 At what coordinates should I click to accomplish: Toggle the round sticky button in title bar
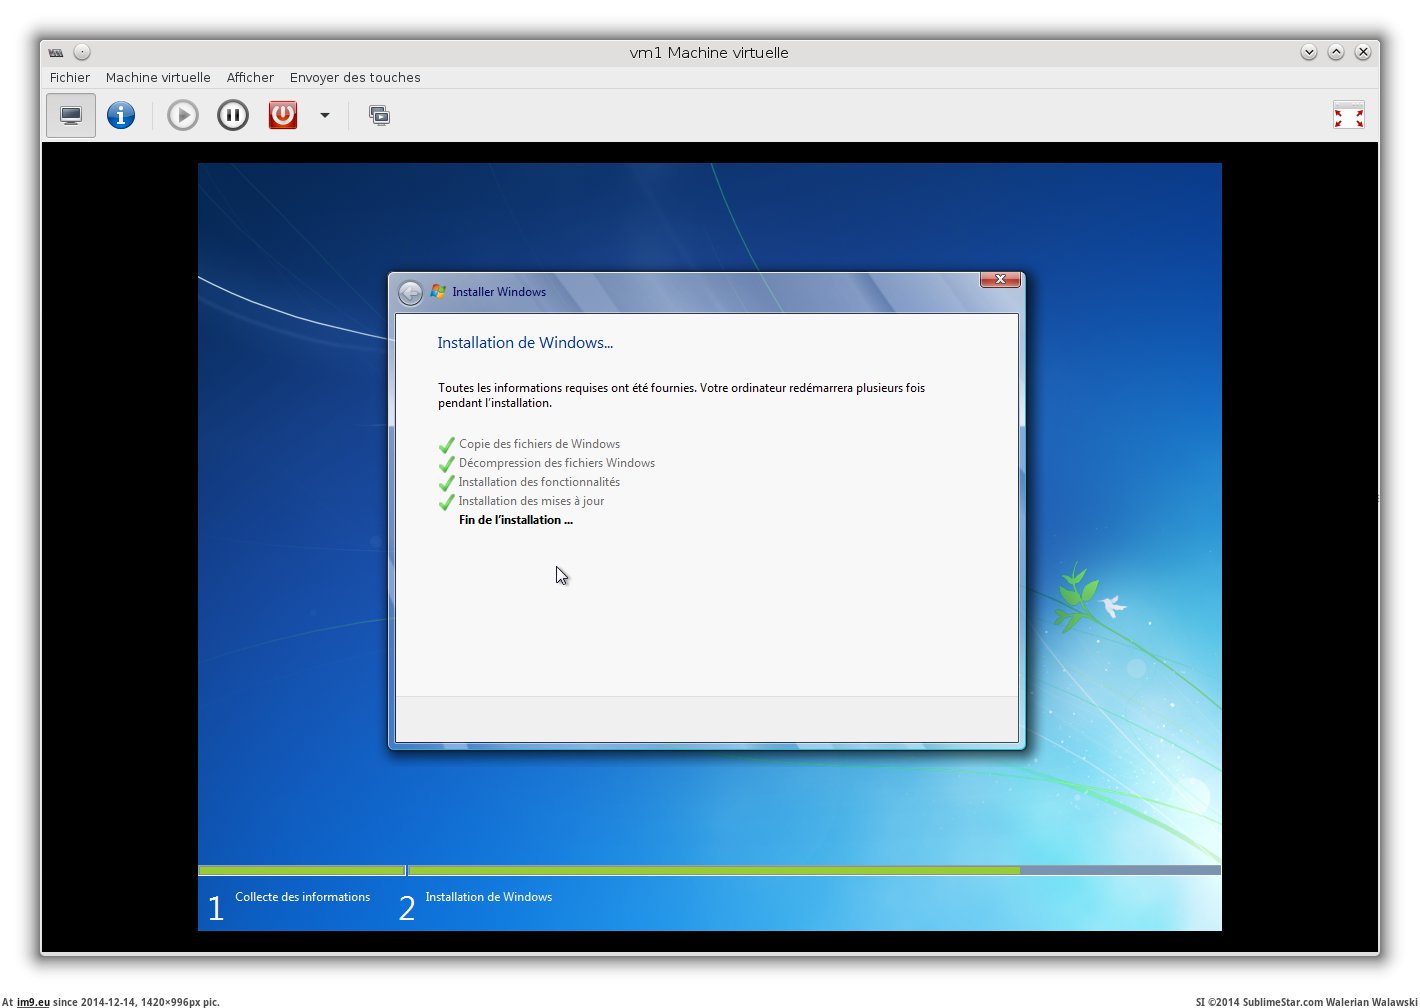point(82,53)
